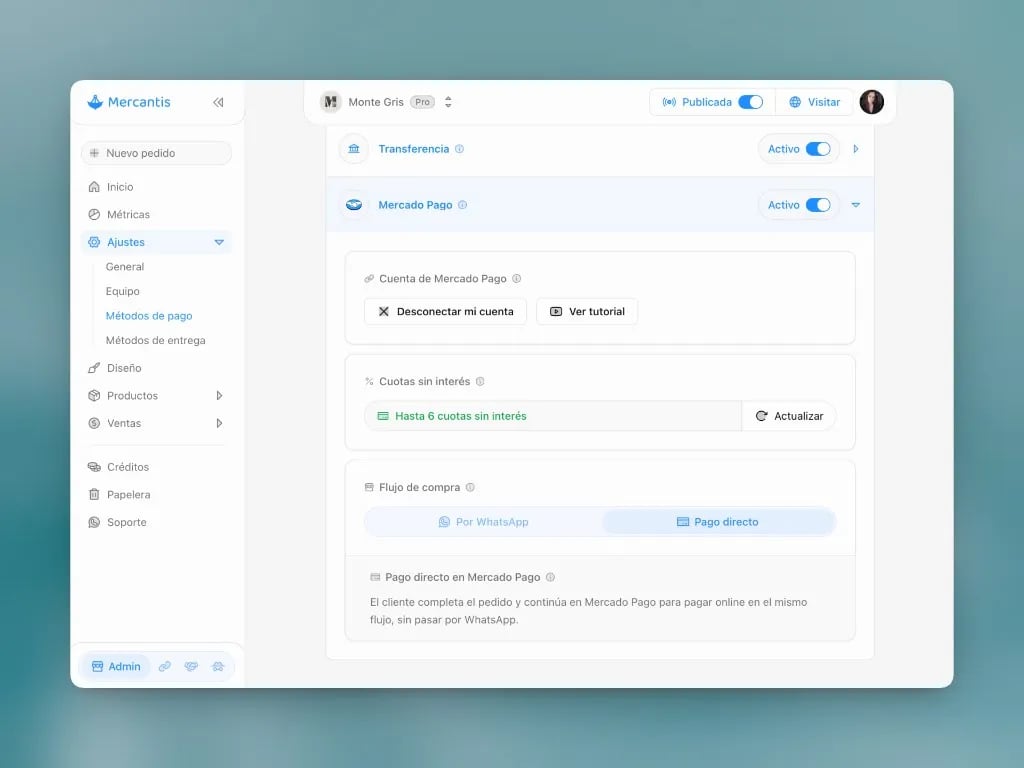Click the info icon next to Transferencia

coord(460,149)
